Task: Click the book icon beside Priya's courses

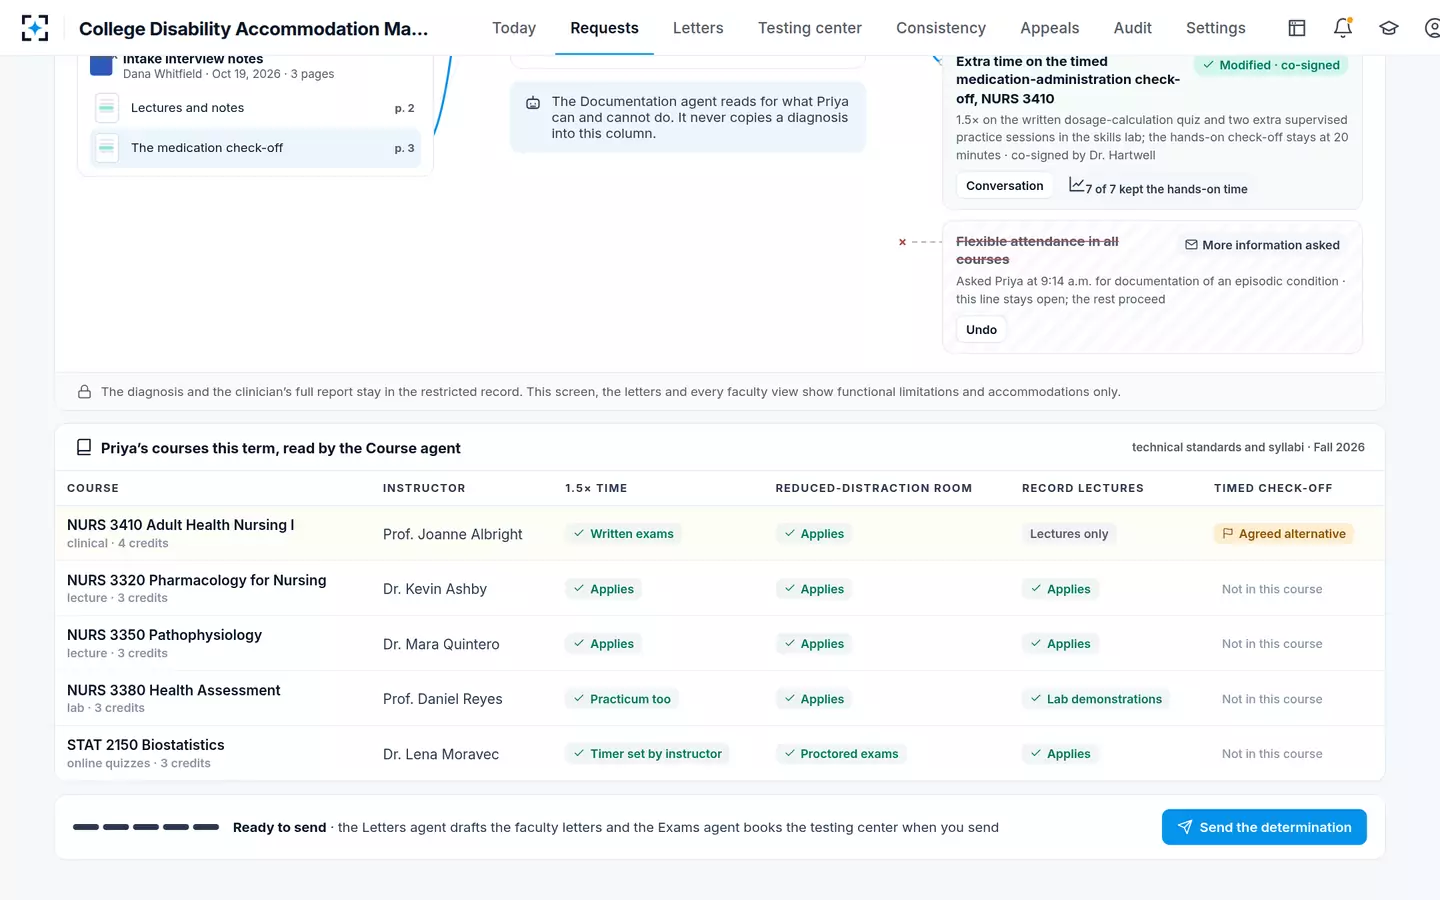Action: pyautogui.click(x=84, y=448)
